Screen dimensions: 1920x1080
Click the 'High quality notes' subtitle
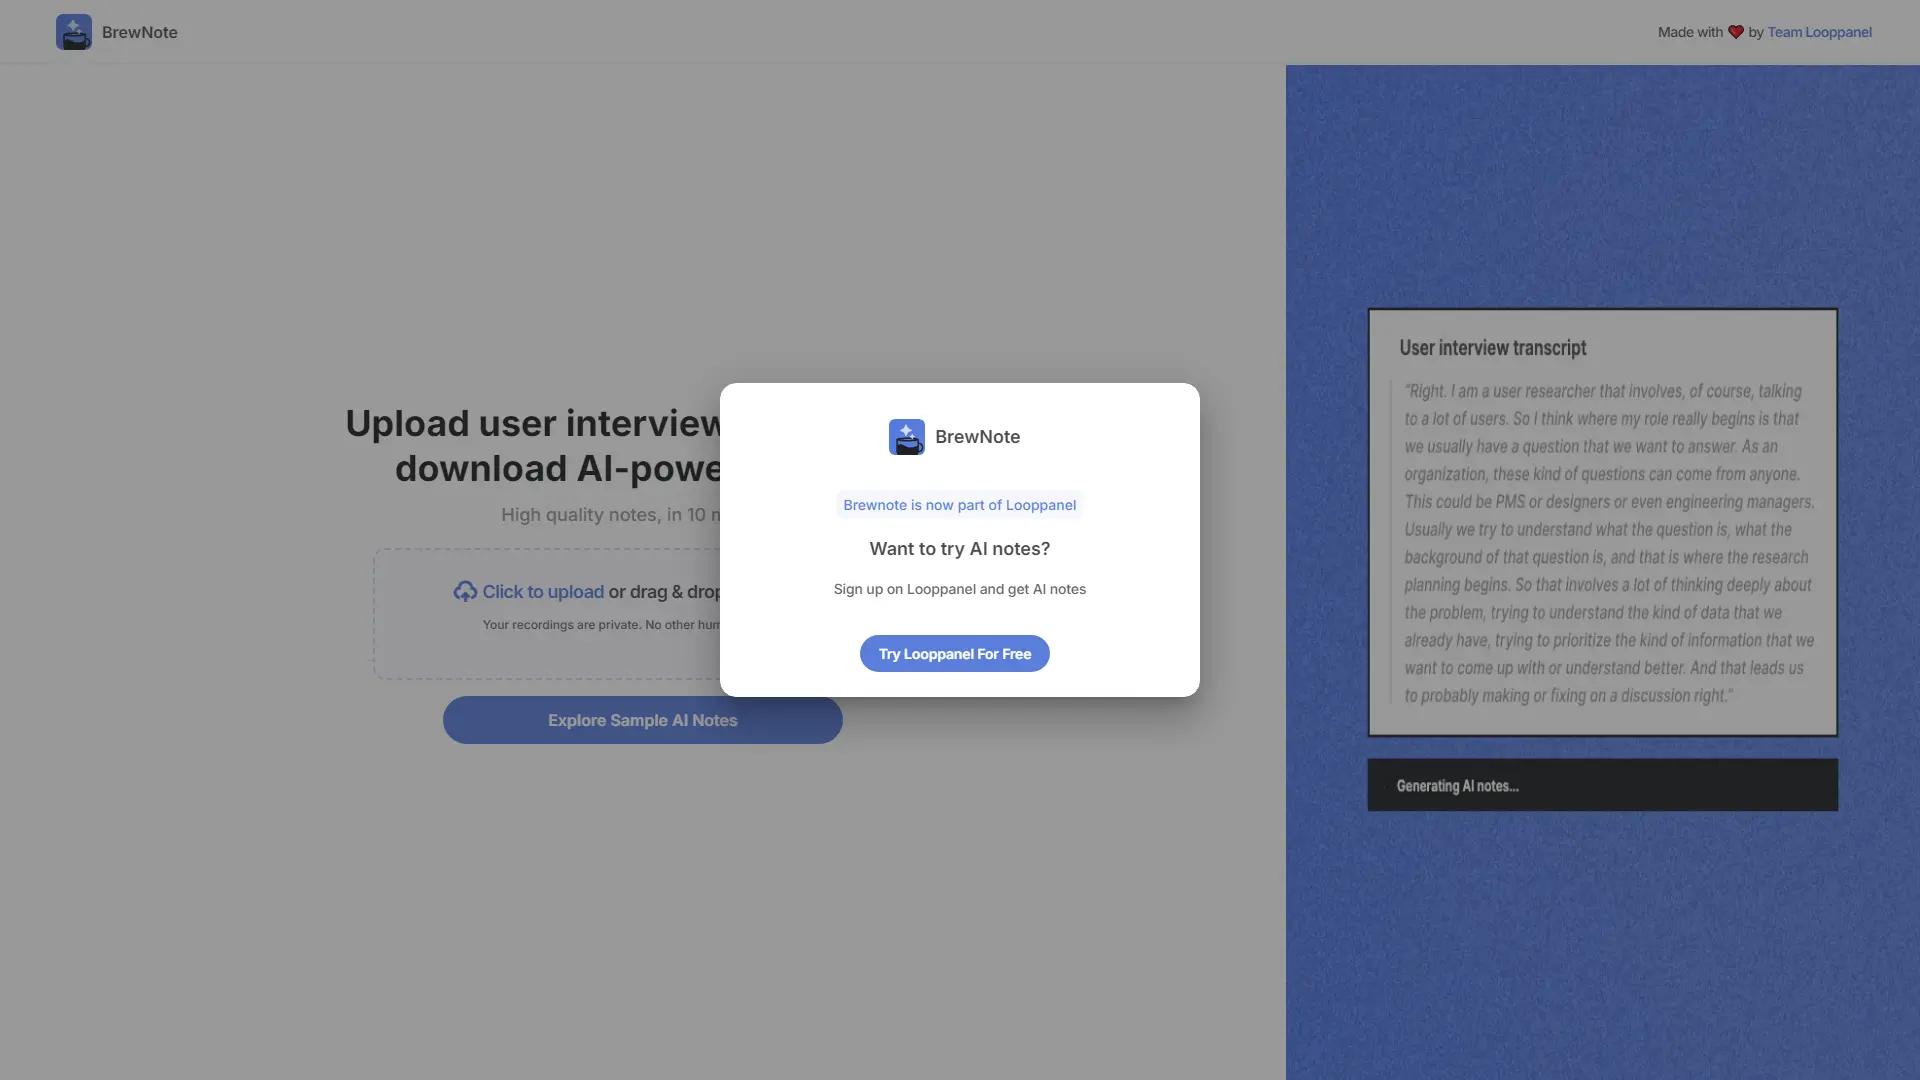[610, 515]
